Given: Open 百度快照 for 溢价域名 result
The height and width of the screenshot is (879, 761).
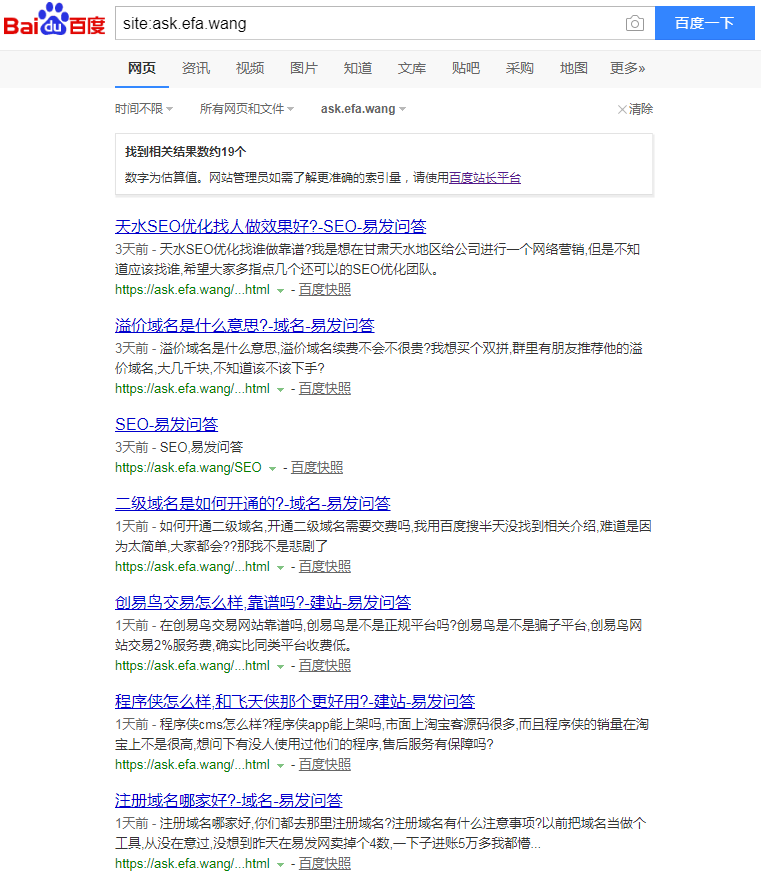Looking at the screenshot, I should (324, 388).
